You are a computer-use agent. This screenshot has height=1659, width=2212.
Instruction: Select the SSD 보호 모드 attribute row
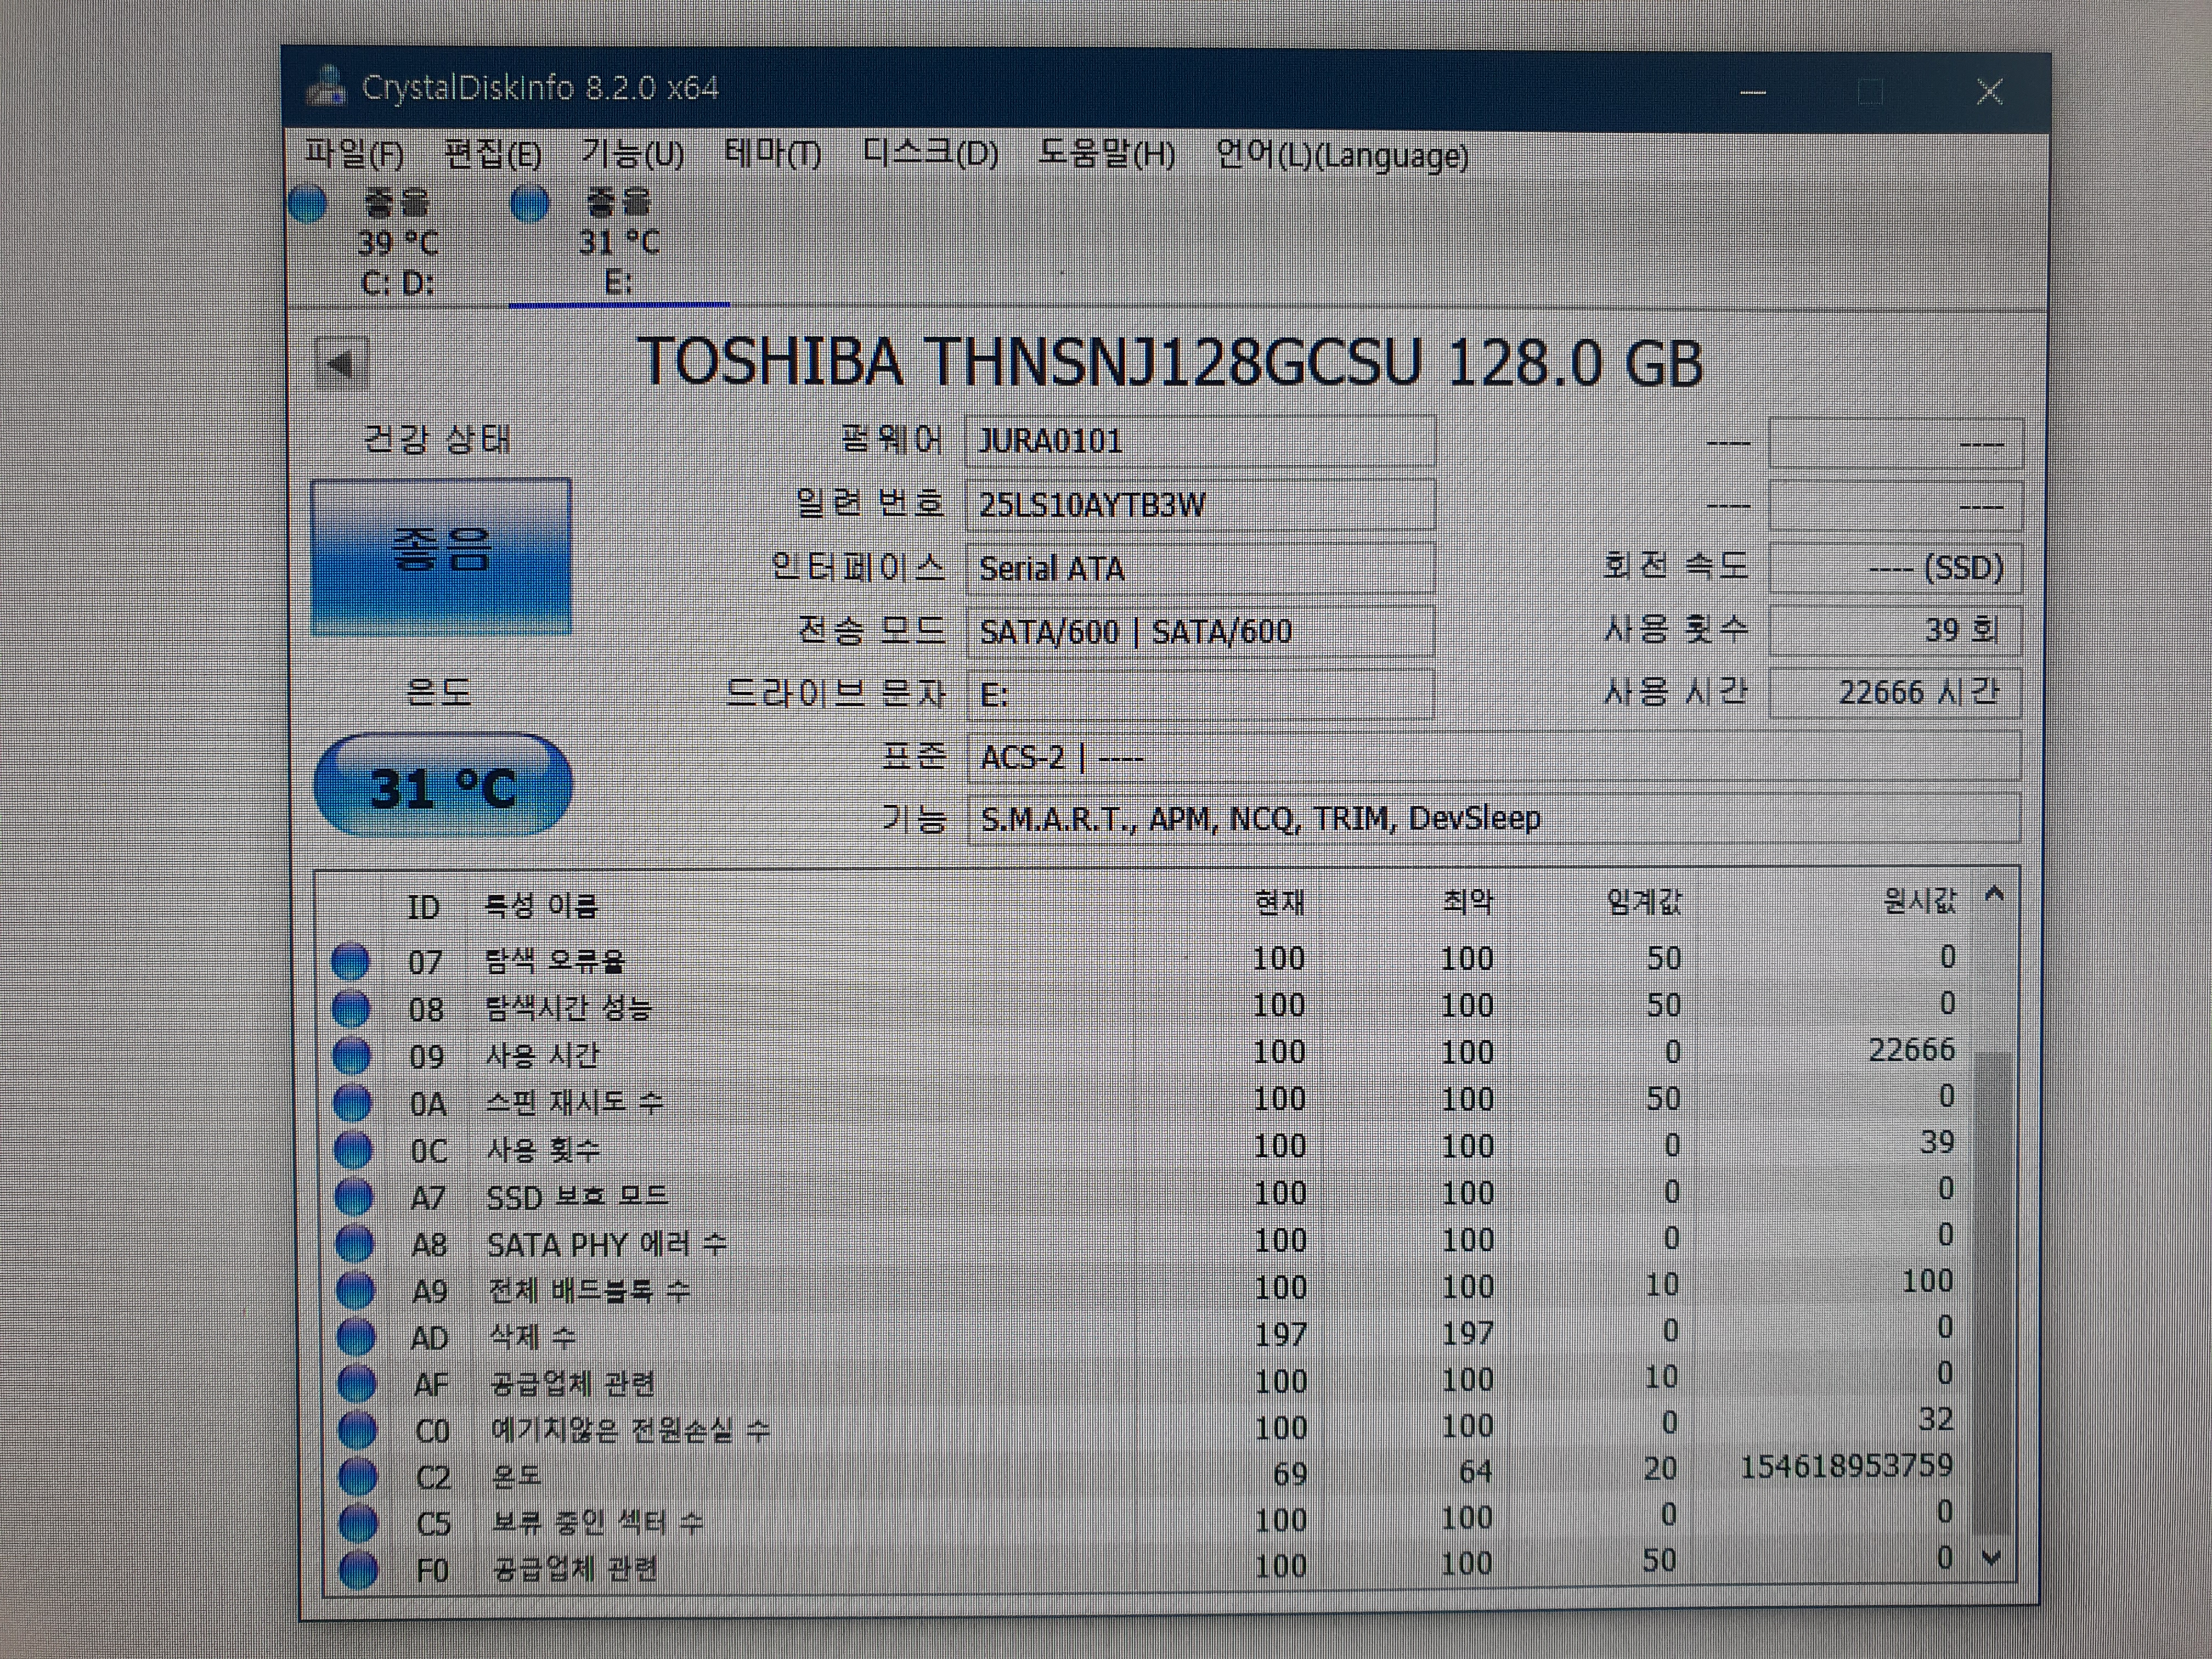1145,1194
